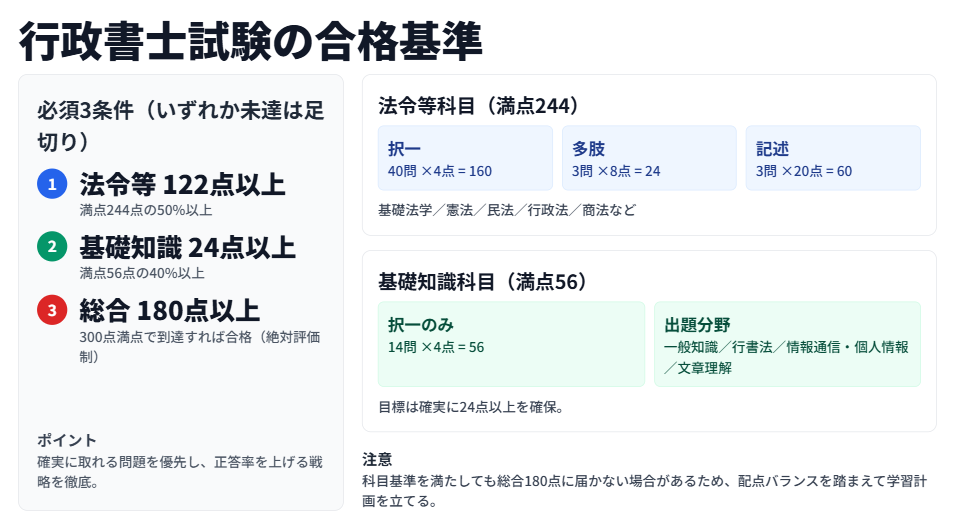Select the 記述 3問 score card

(833, 158)
